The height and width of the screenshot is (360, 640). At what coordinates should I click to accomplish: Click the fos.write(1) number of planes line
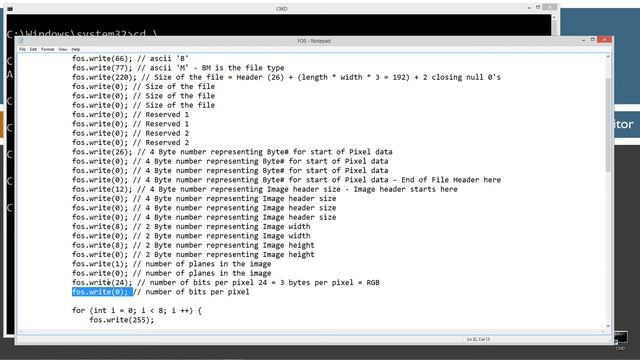(x=171, y=264)
